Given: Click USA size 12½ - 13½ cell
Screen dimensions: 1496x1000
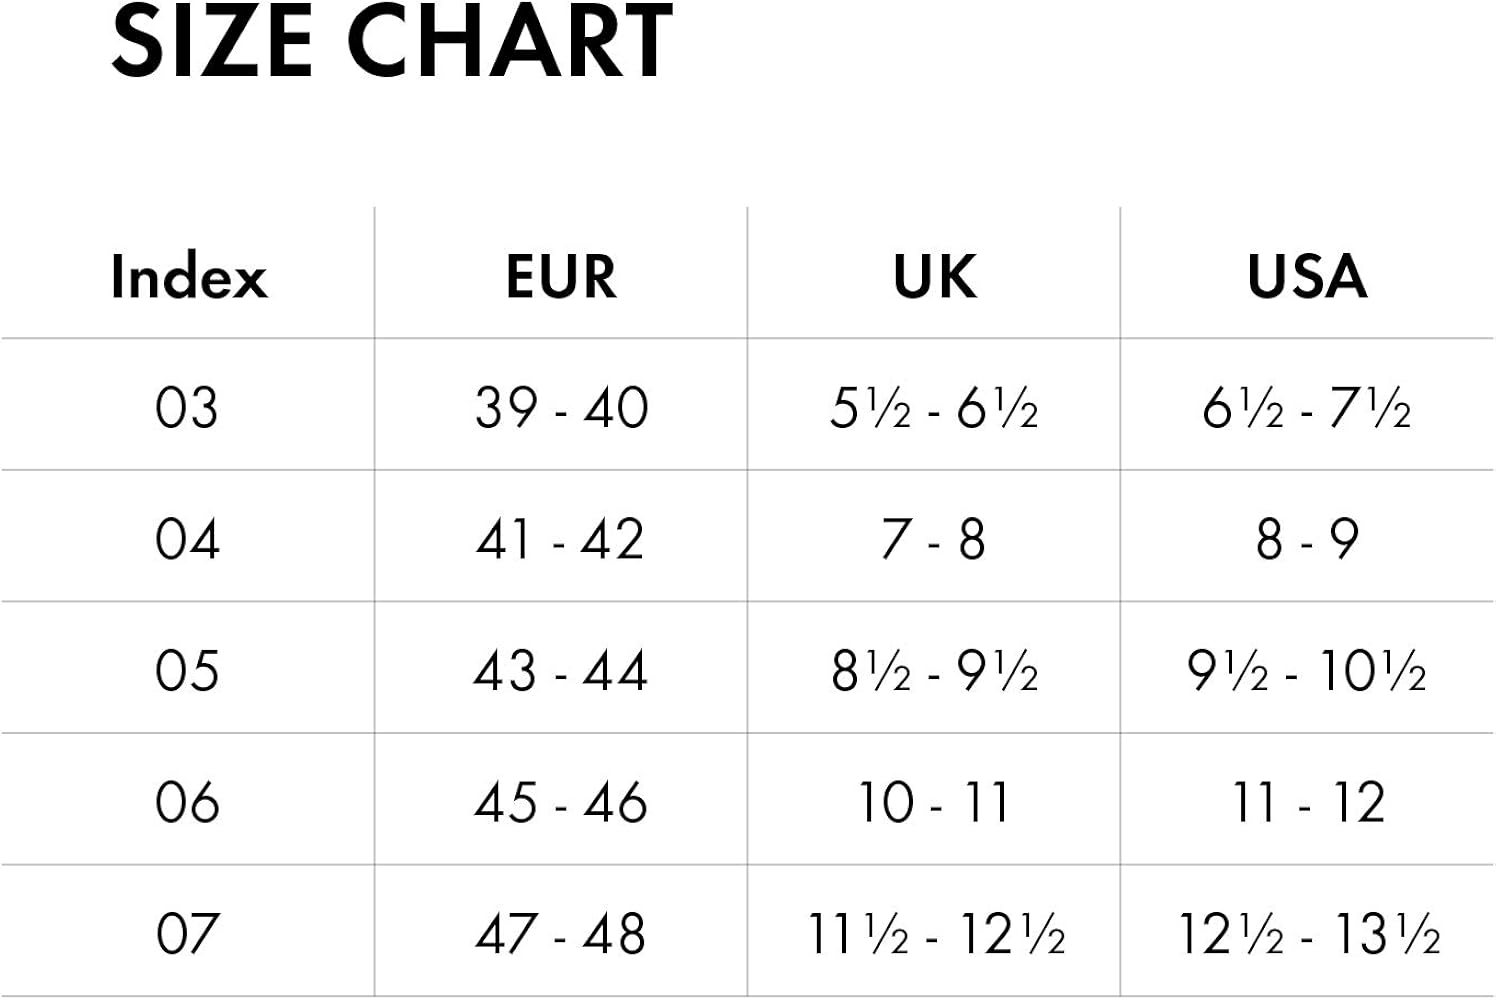Looking at the screenshot, I should tap(1307, 933).
